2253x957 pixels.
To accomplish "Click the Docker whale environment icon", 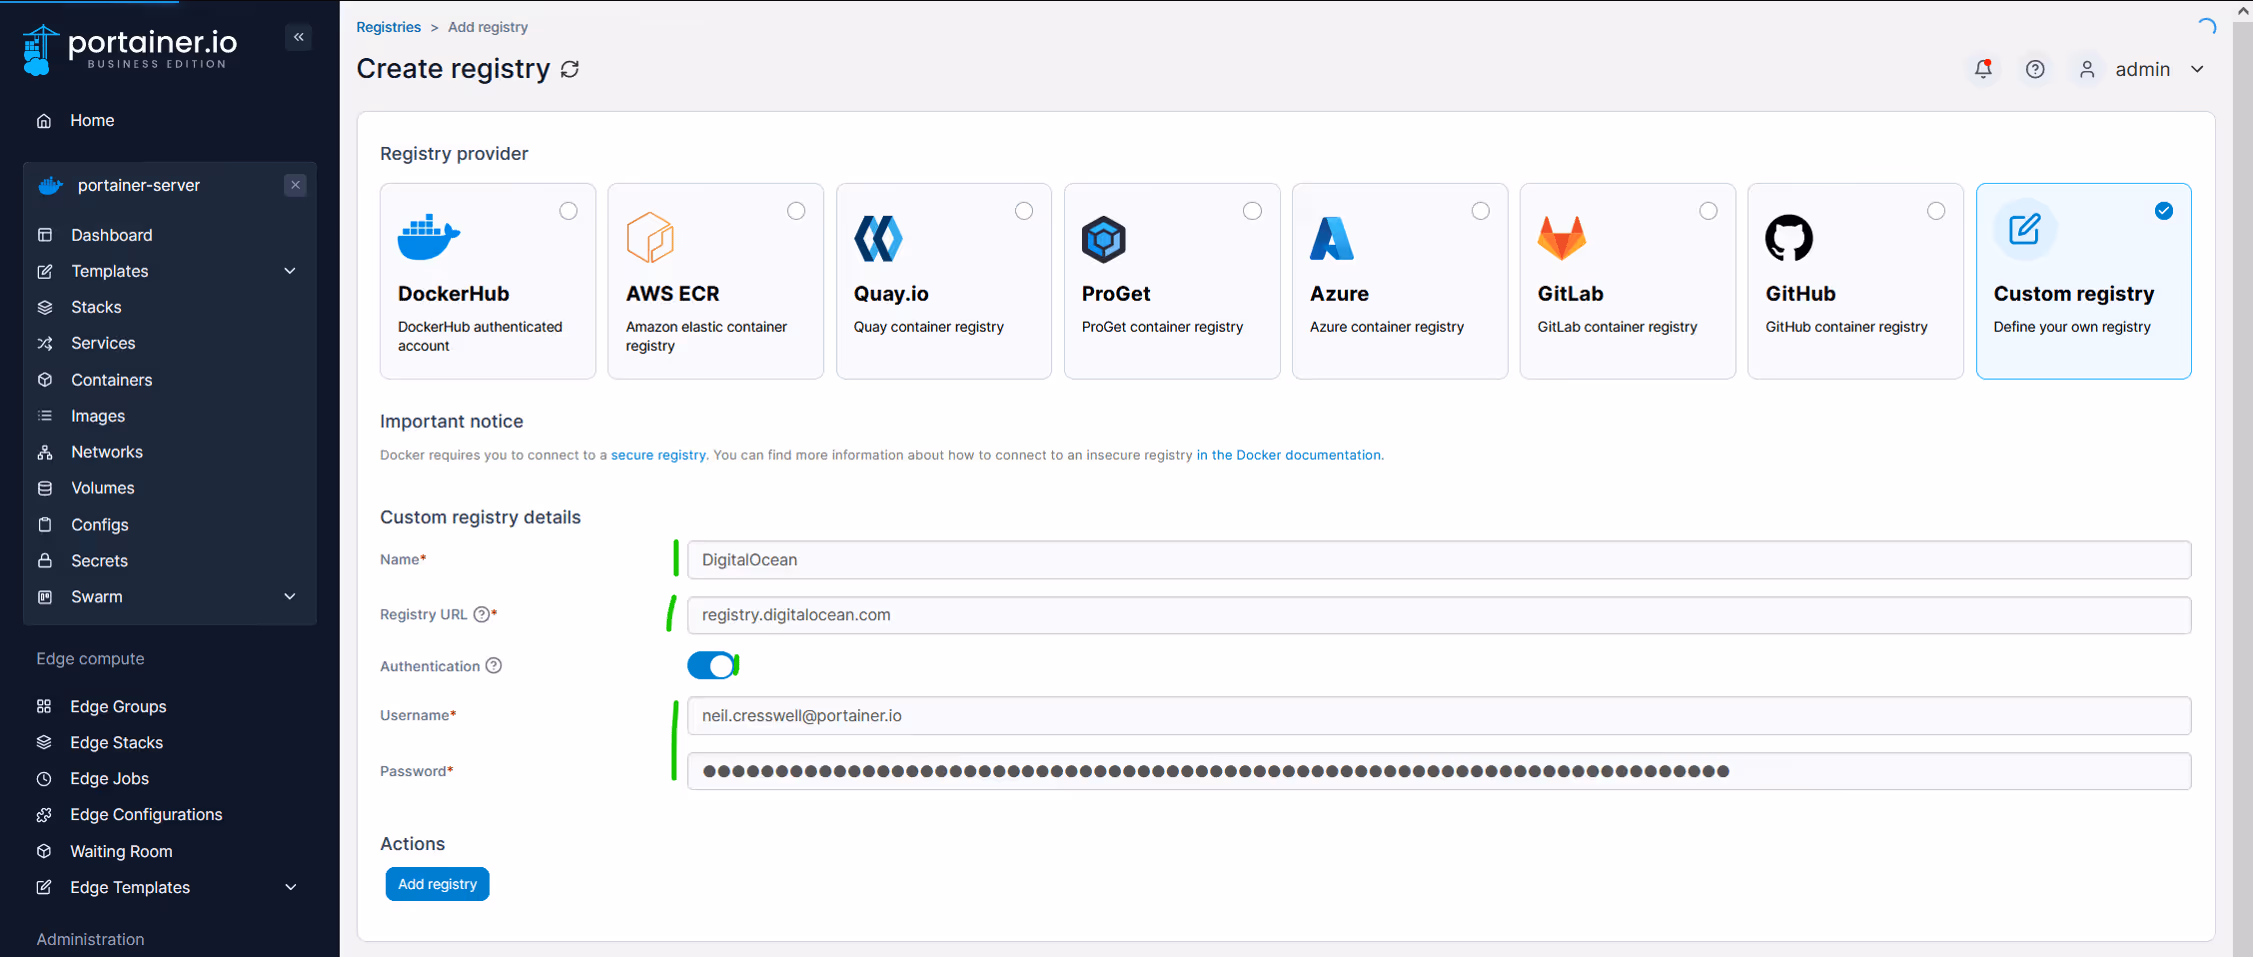I will tap(50, 185).
